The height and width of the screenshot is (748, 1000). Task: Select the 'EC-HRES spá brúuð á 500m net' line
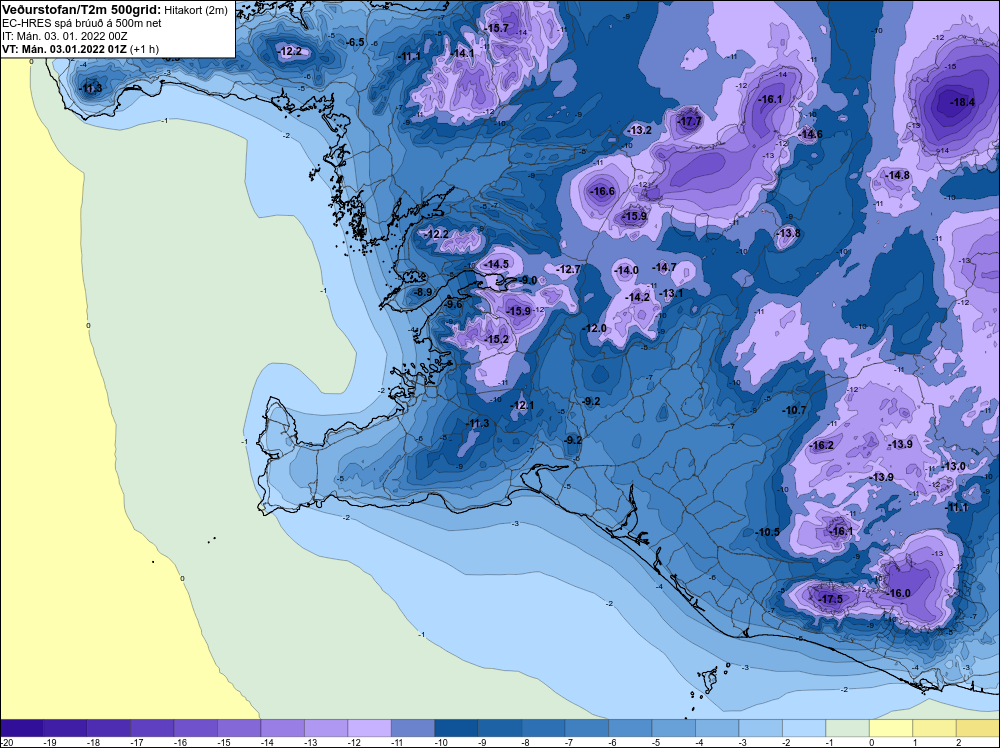click(x=82, y=23)
